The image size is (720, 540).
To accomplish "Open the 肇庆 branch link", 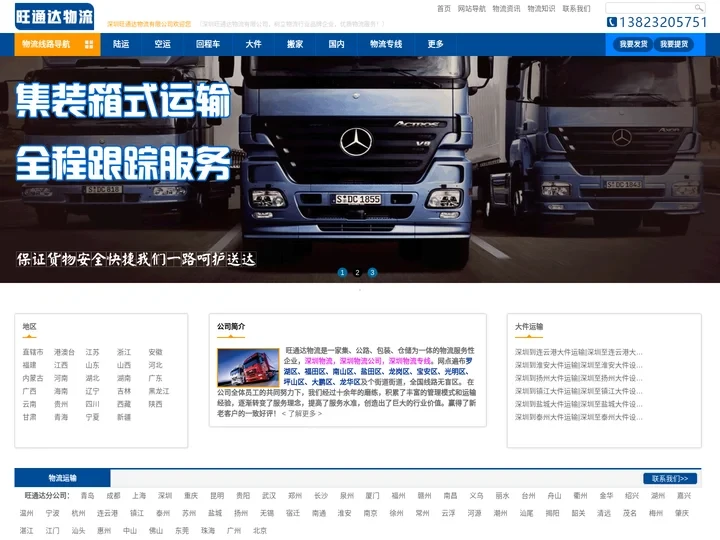I will [x=682, y=513].
